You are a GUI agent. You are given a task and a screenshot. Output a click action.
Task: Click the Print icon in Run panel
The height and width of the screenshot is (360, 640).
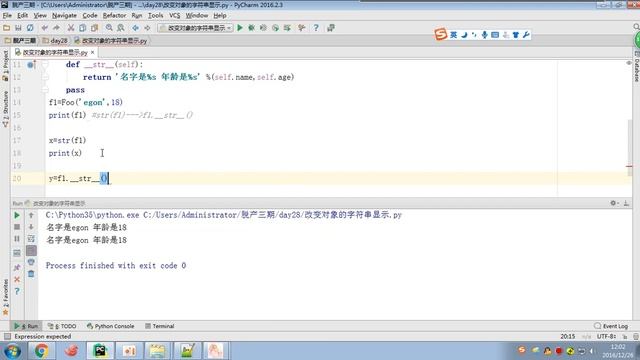point(31,262)
